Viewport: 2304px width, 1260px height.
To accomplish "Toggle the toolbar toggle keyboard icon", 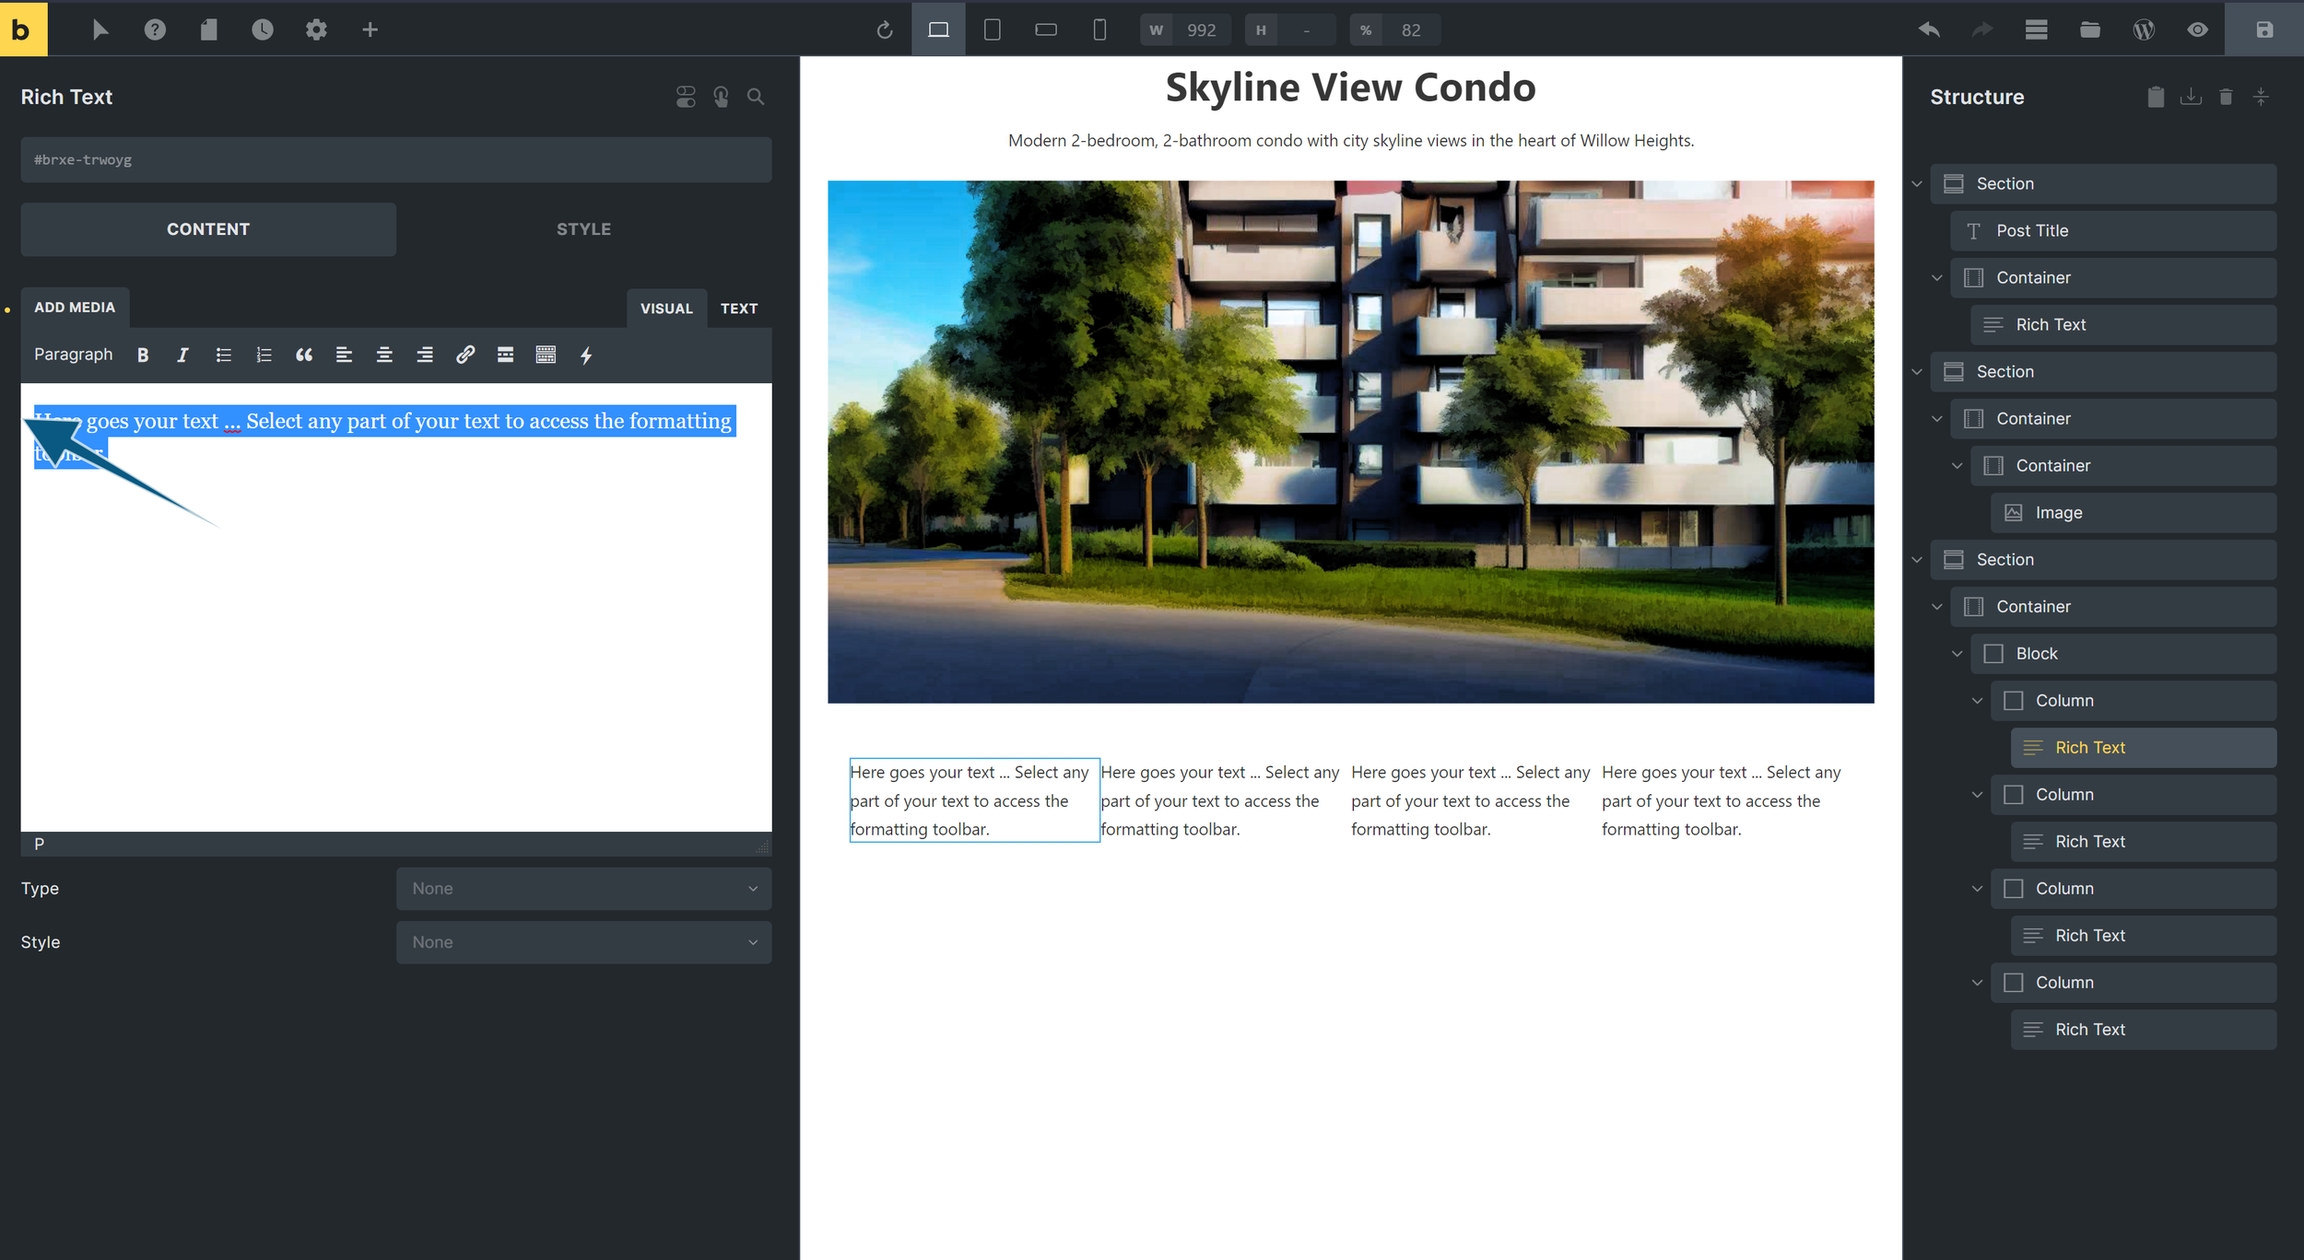I will click(545, 355).
